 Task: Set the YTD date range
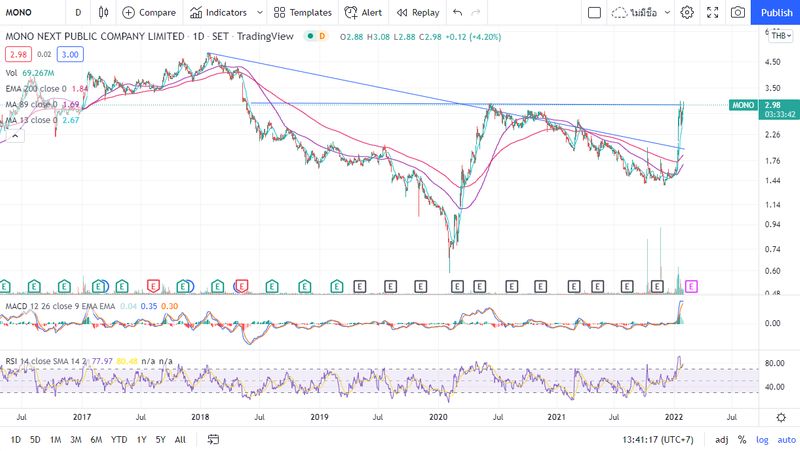pos(119,439)
